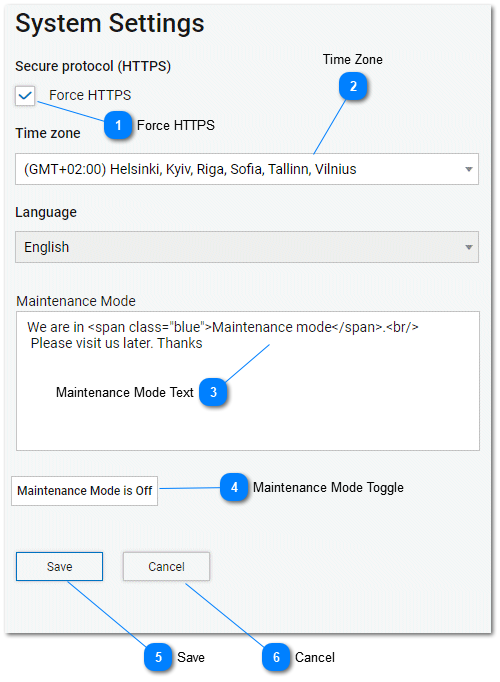Click the Language dropdown arrow
500x682 pixels.
[469, 247]
